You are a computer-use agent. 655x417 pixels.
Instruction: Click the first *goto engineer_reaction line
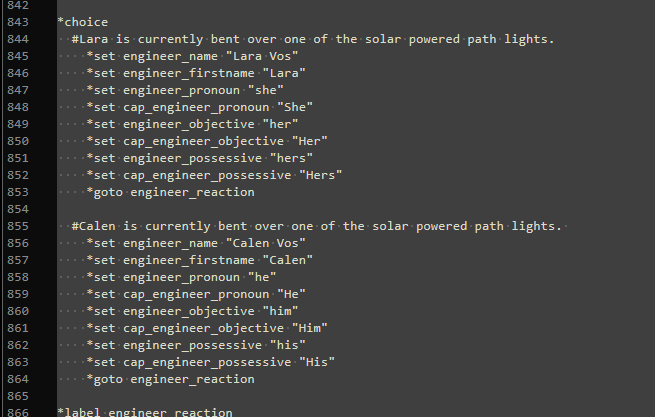[x=170, y=192]
